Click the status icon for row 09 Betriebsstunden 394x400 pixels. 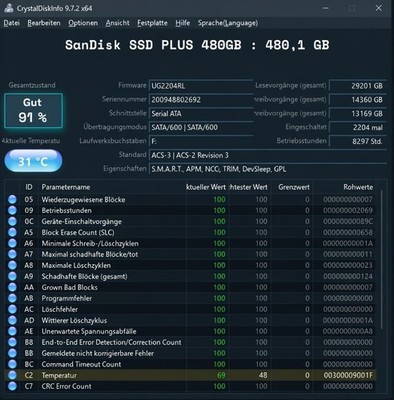pos(12,210)
